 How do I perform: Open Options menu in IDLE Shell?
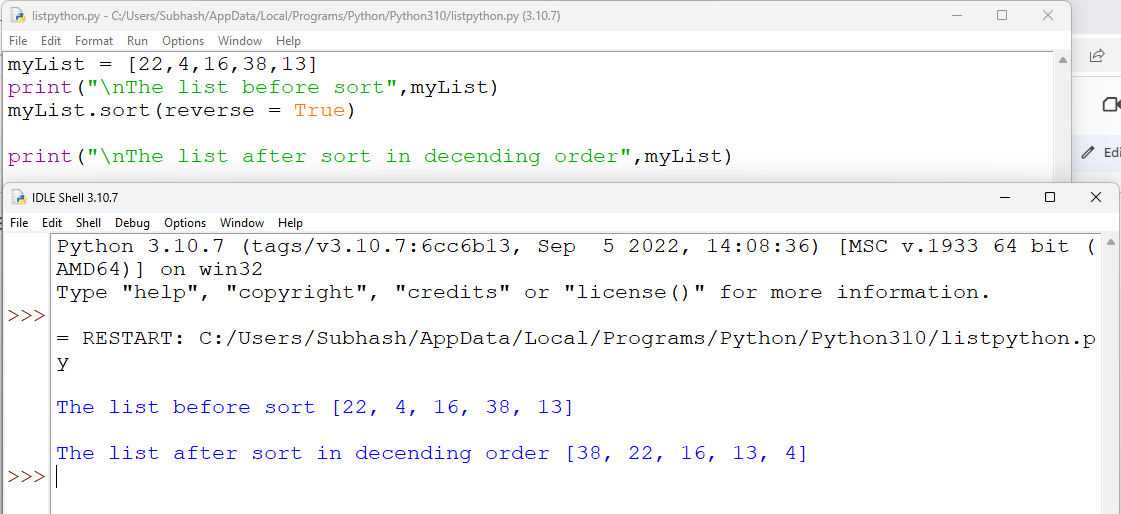click(x=185, y=222)
